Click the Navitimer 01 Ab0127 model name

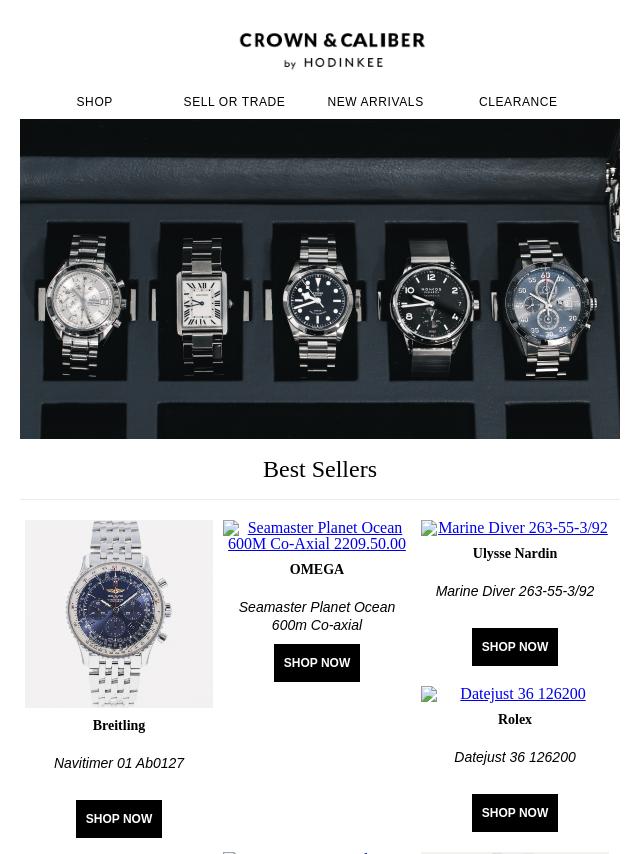click(x=119, y=763)
